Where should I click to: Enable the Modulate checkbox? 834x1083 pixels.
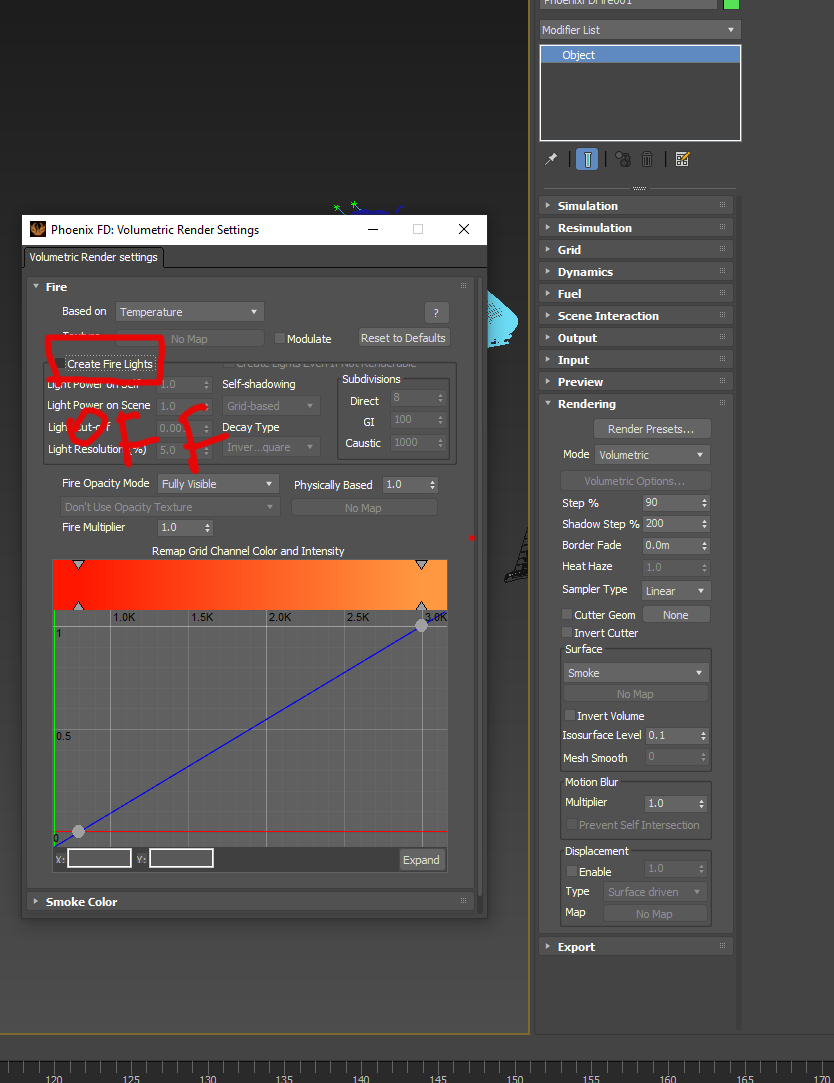[280, 338]
